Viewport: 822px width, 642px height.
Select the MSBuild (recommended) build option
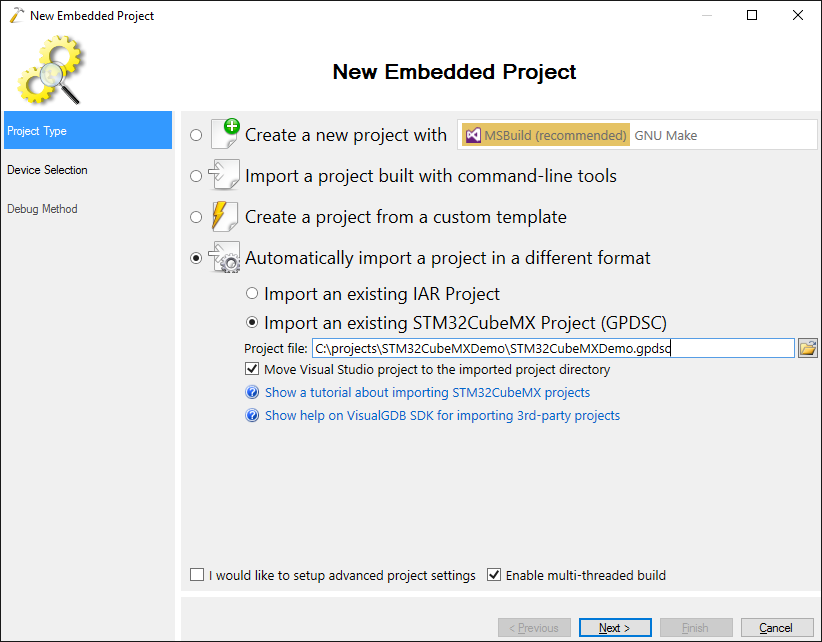pyautogui.click(x=545, y=135)
